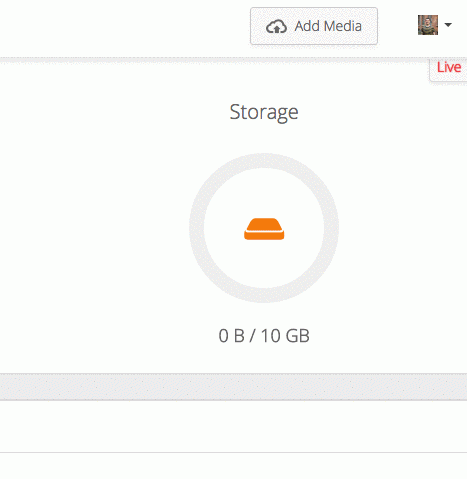Click the cloud upload icon
This screenshot has height=479, width=467.
pyautogui.click(x=276, y=27)
